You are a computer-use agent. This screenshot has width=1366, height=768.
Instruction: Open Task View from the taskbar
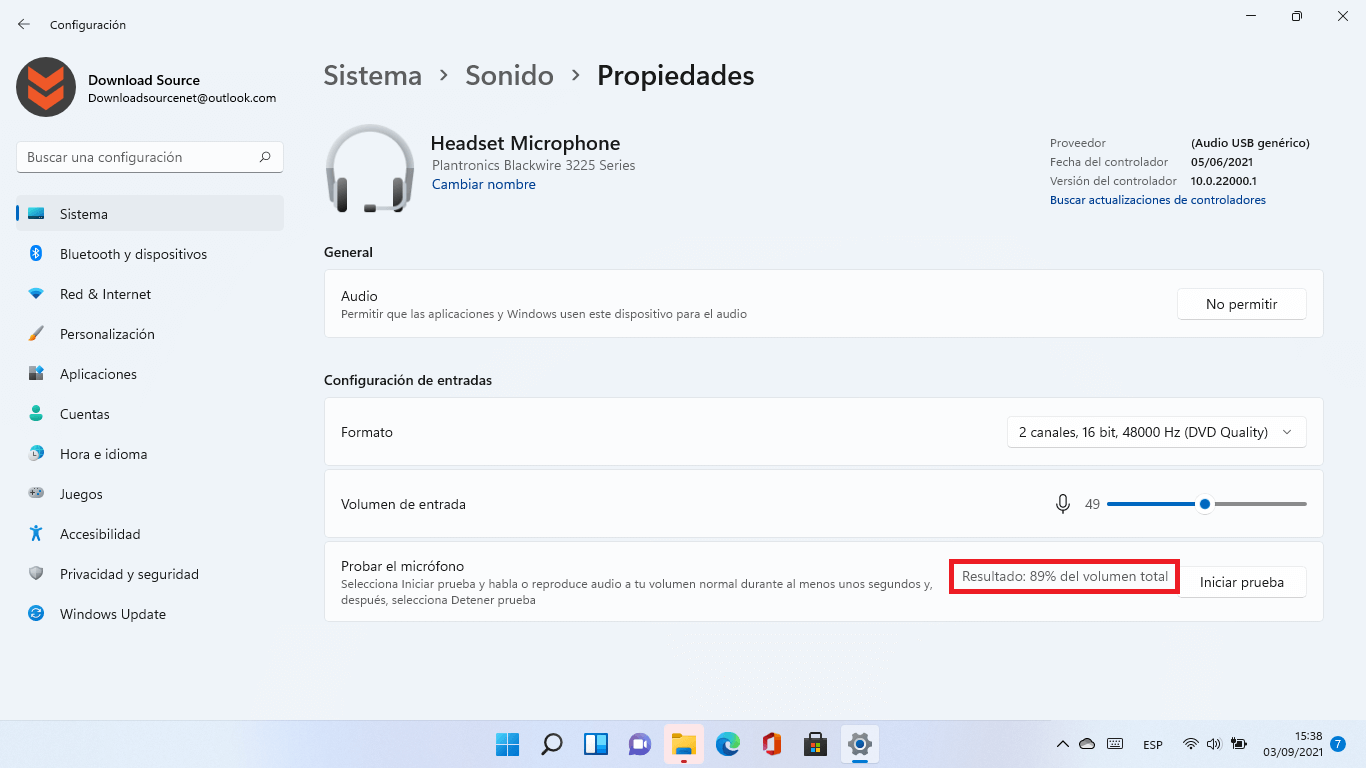coord(596,744)
